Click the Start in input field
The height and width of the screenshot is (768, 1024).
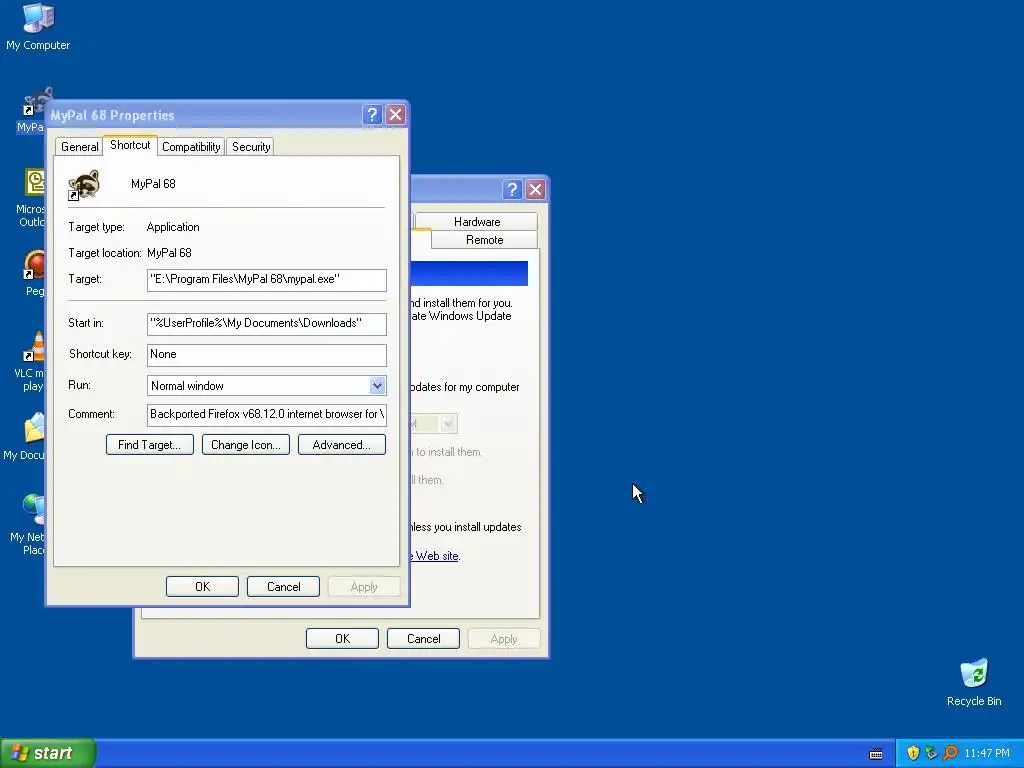[x=266, y=324]
